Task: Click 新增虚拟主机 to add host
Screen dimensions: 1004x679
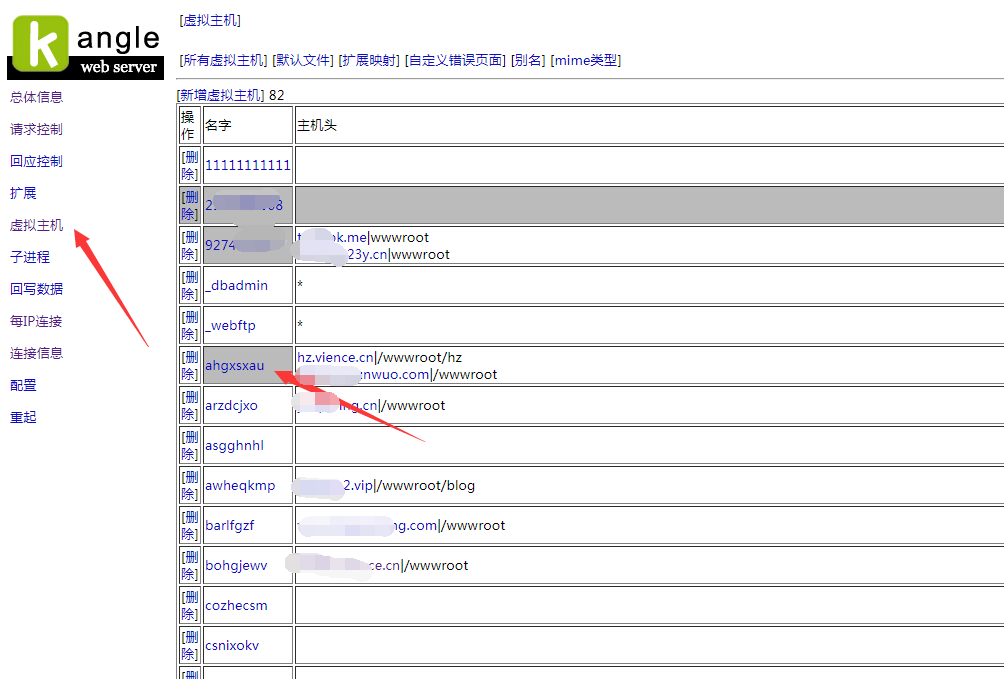Action: coord(221,95)
